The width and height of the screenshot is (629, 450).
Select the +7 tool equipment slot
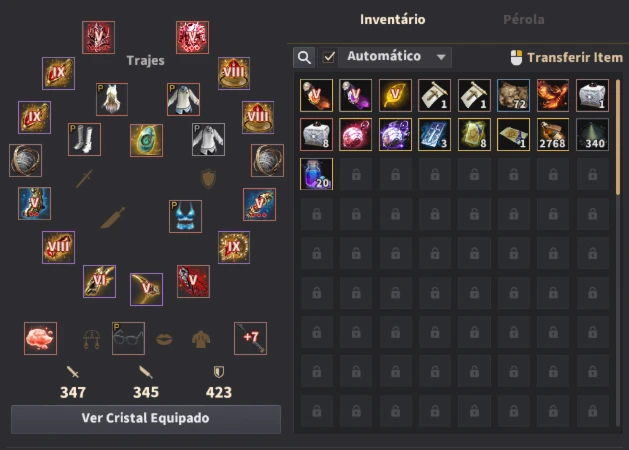(250, 338)
